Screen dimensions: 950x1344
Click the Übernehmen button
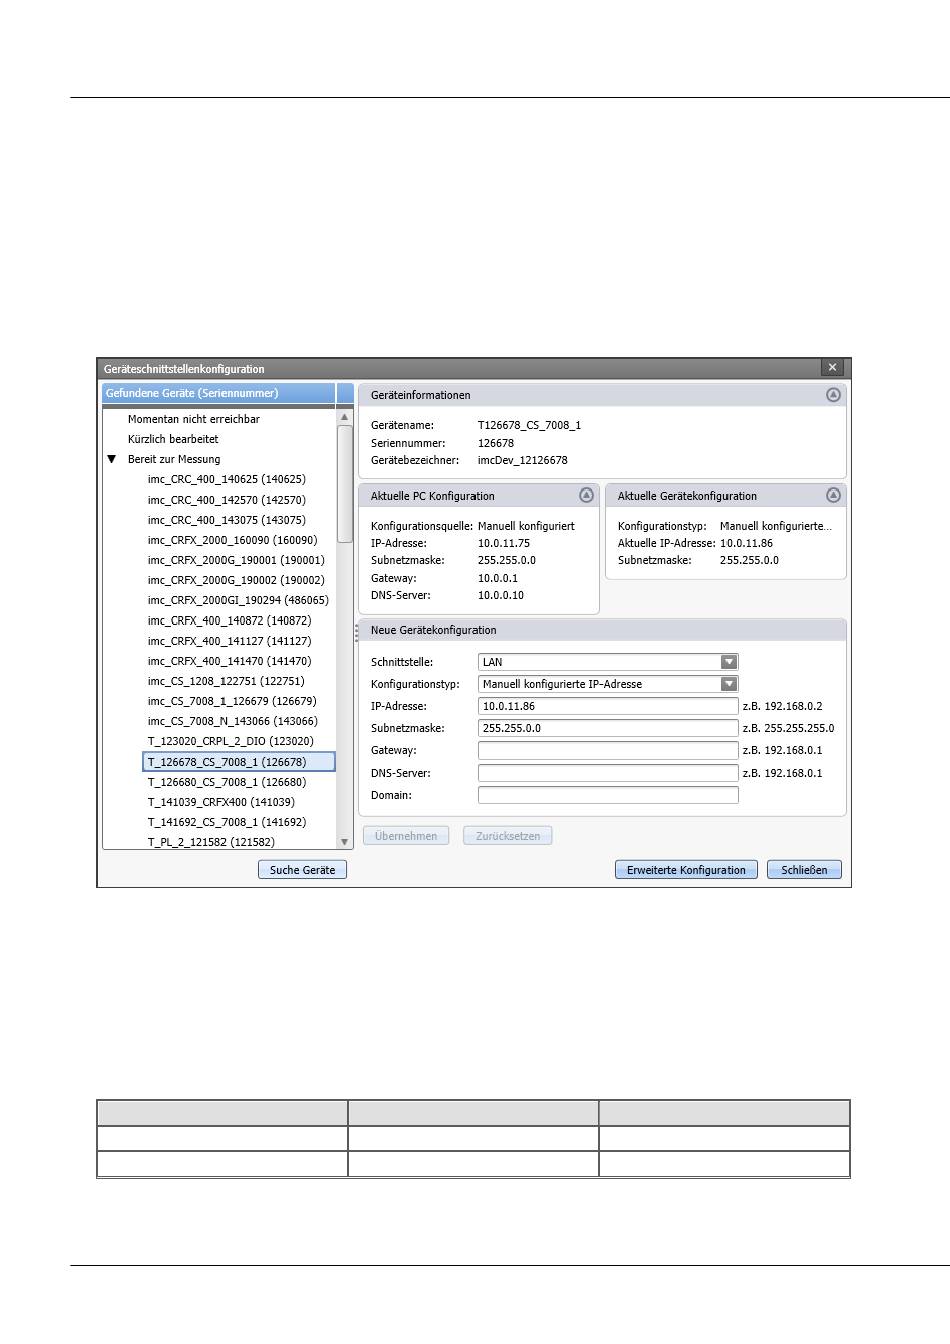point(406,836)
